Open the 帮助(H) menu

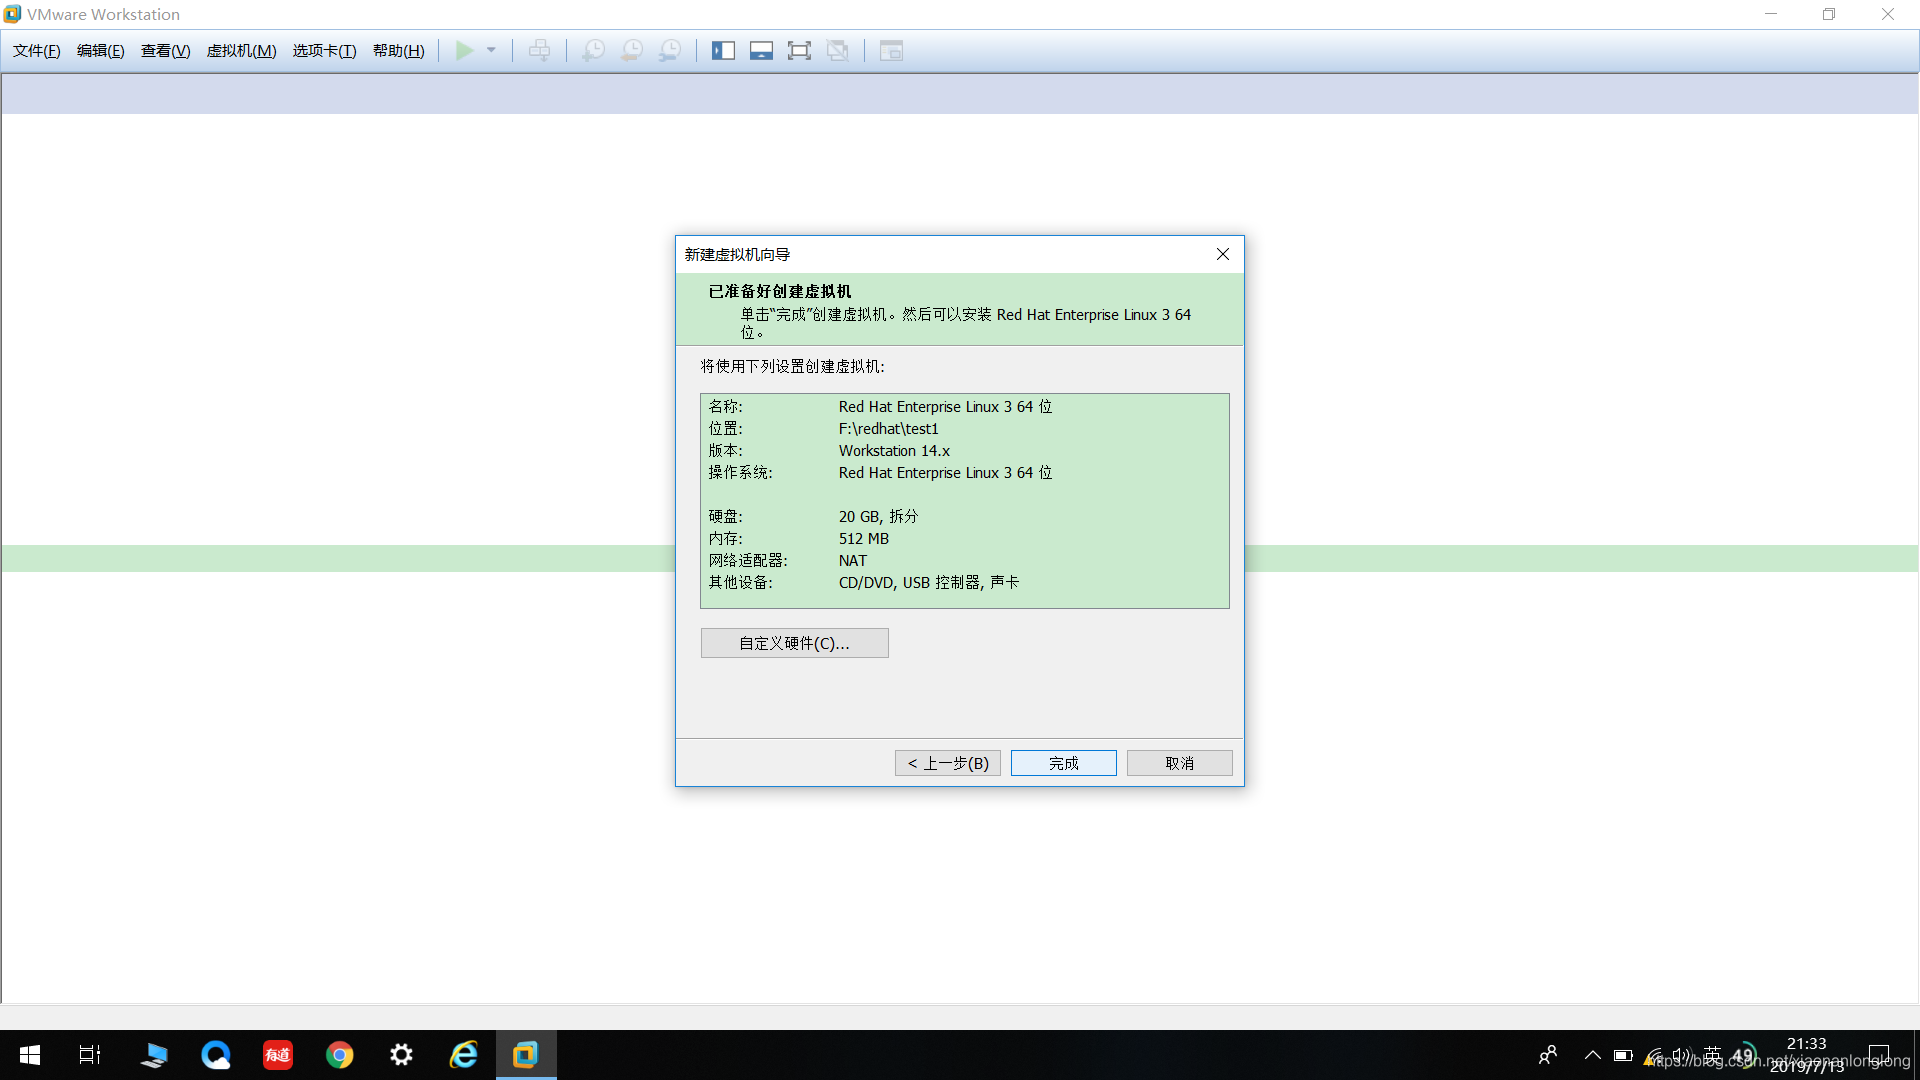coord(398,51)
